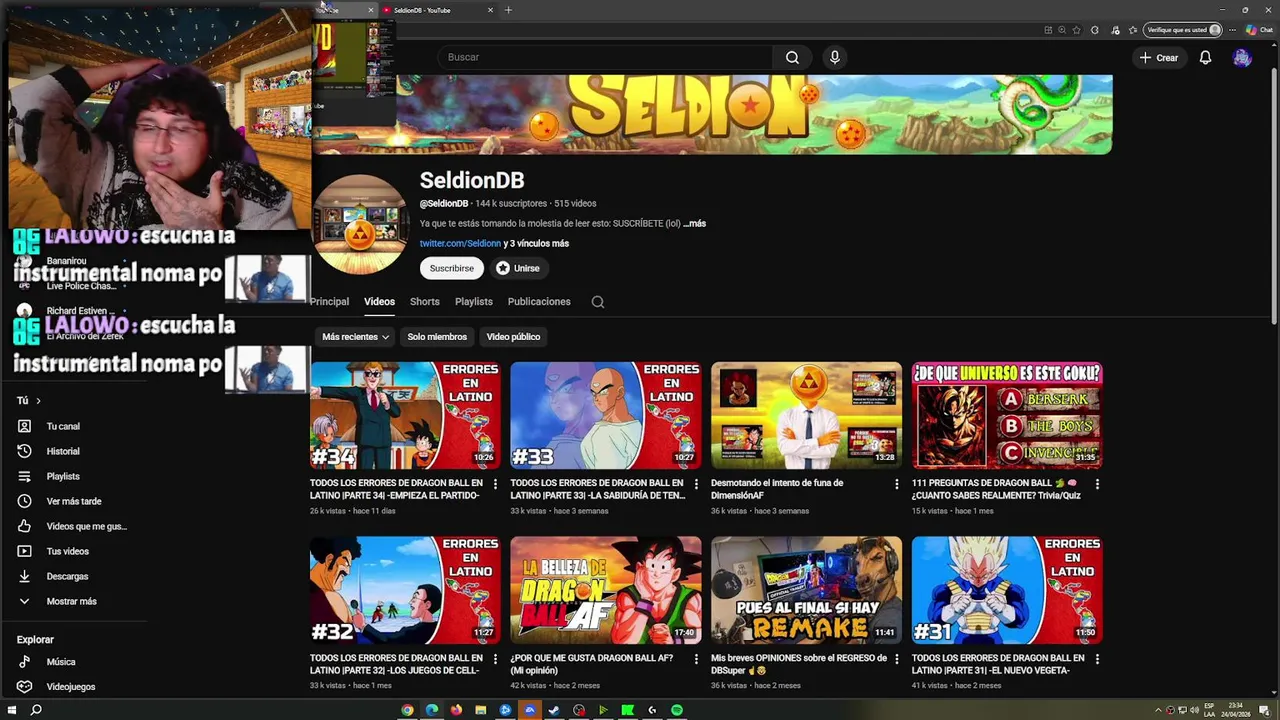Open options for the Parte 32 video
Screen dimensions: 1280x720
[x=496, y=659]
